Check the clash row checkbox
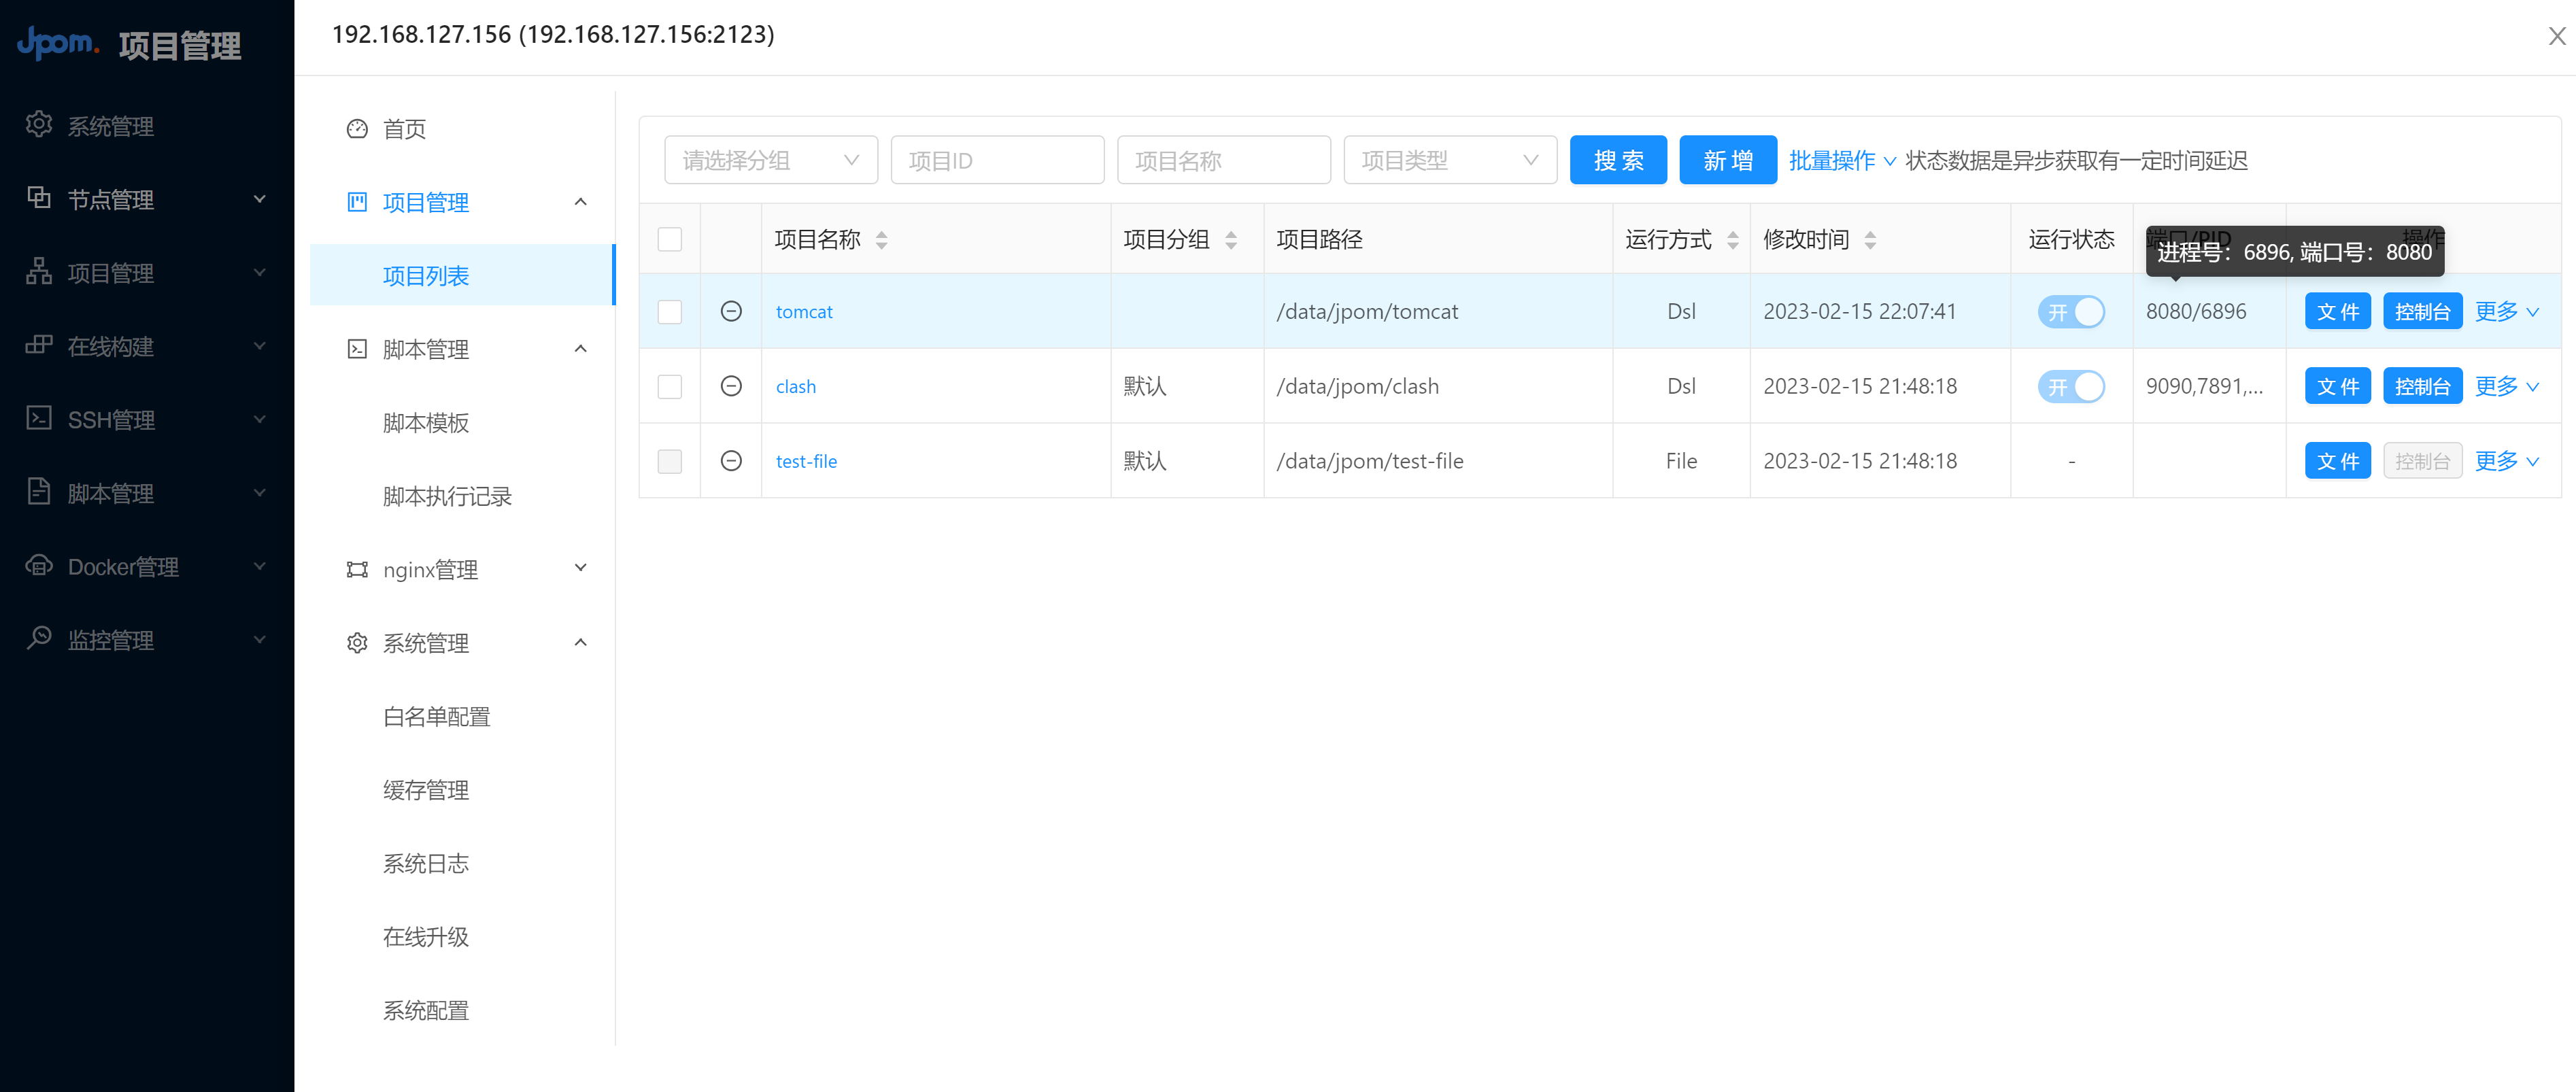 click(x=670, y=386)
